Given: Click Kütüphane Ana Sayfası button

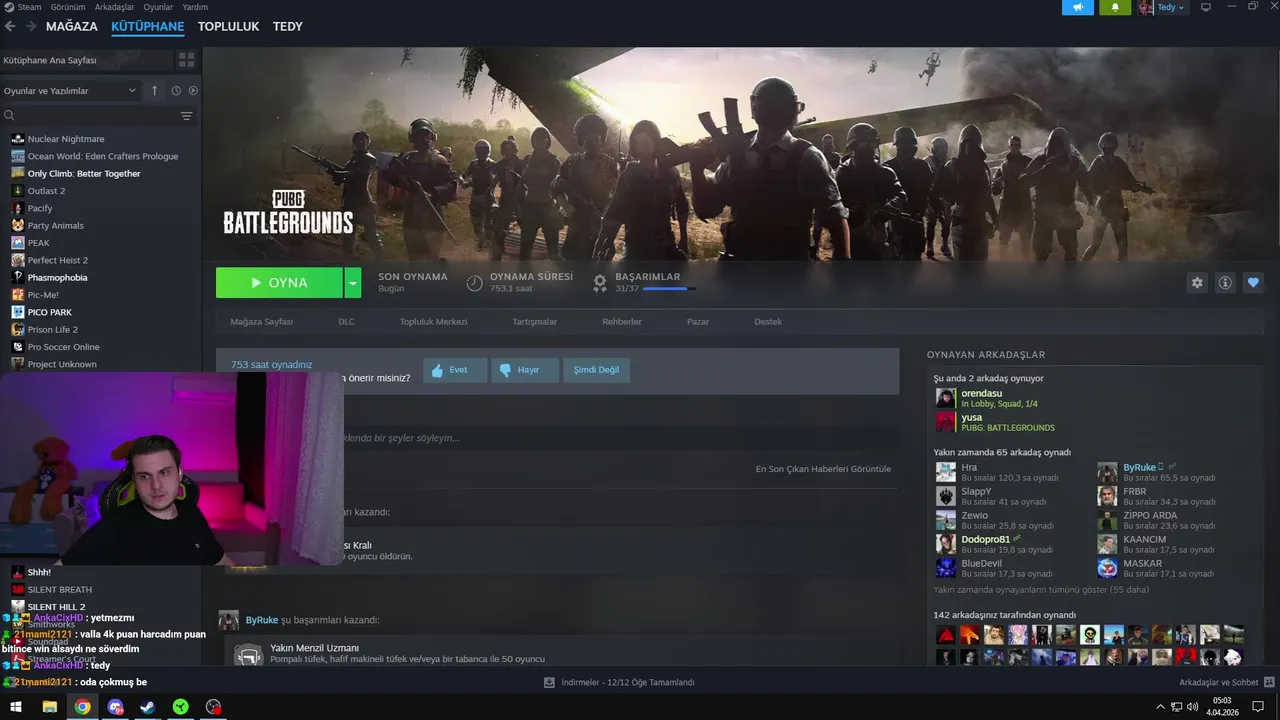Looking at the screenshot, I should pyautogui.click(x=85, y=60).
